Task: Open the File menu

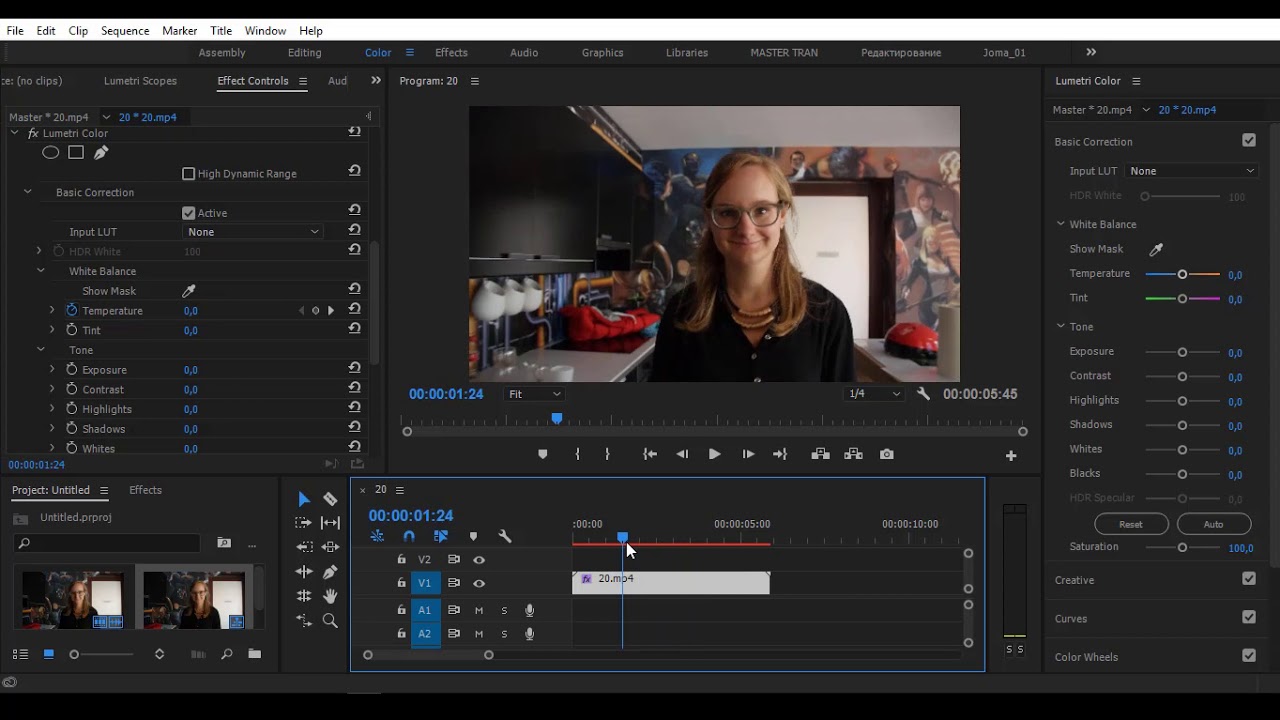Action: tap(15, 31)
